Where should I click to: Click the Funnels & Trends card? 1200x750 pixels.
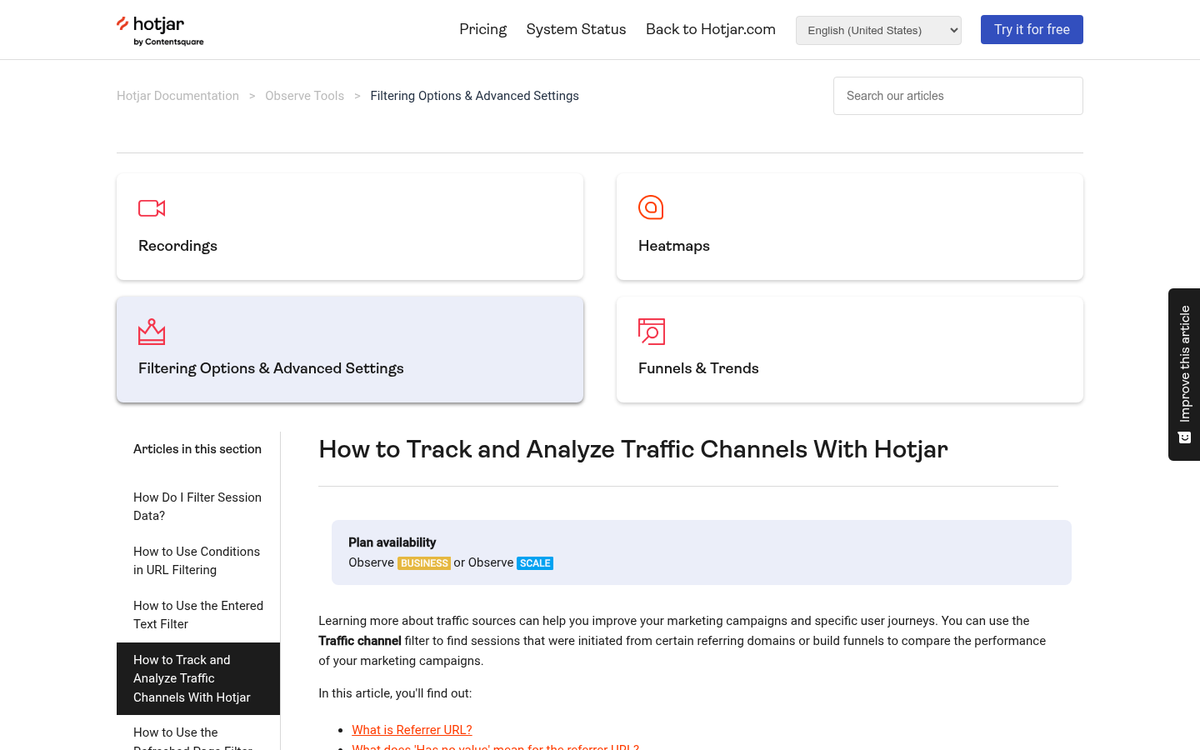click(x=848, y=350)
